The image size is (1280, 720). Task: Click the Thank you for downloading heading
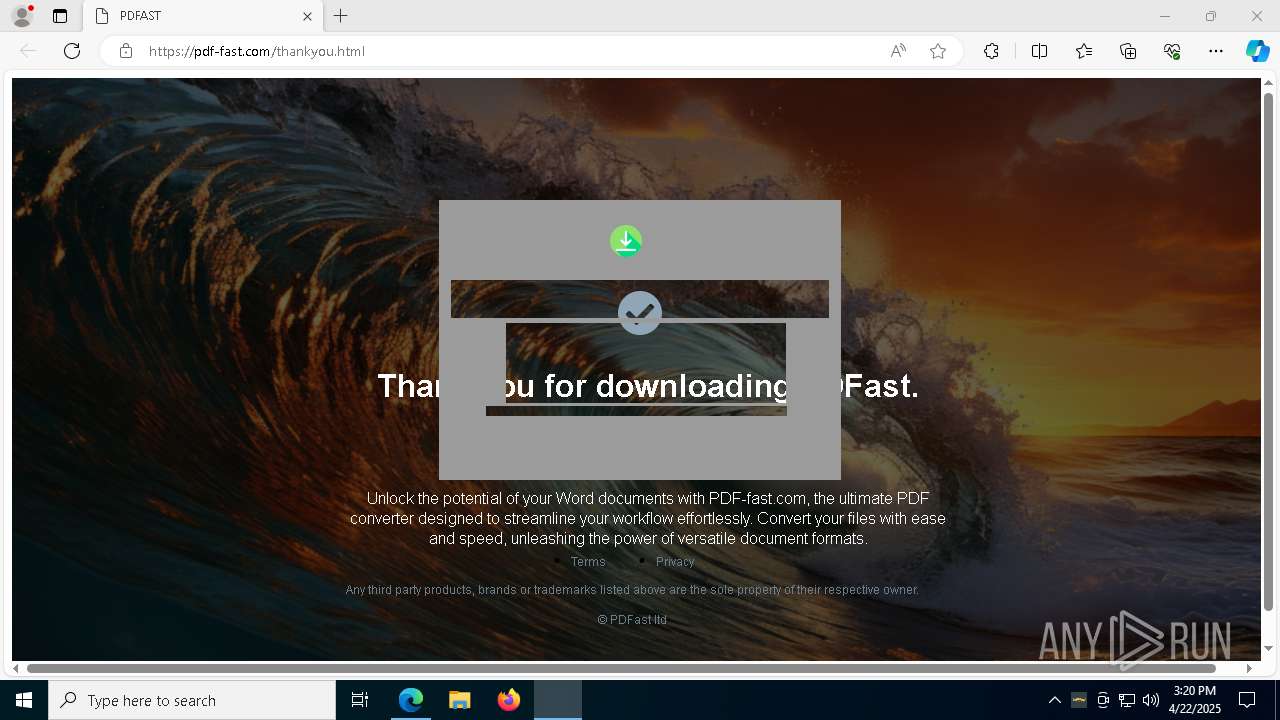coord(648,386)
